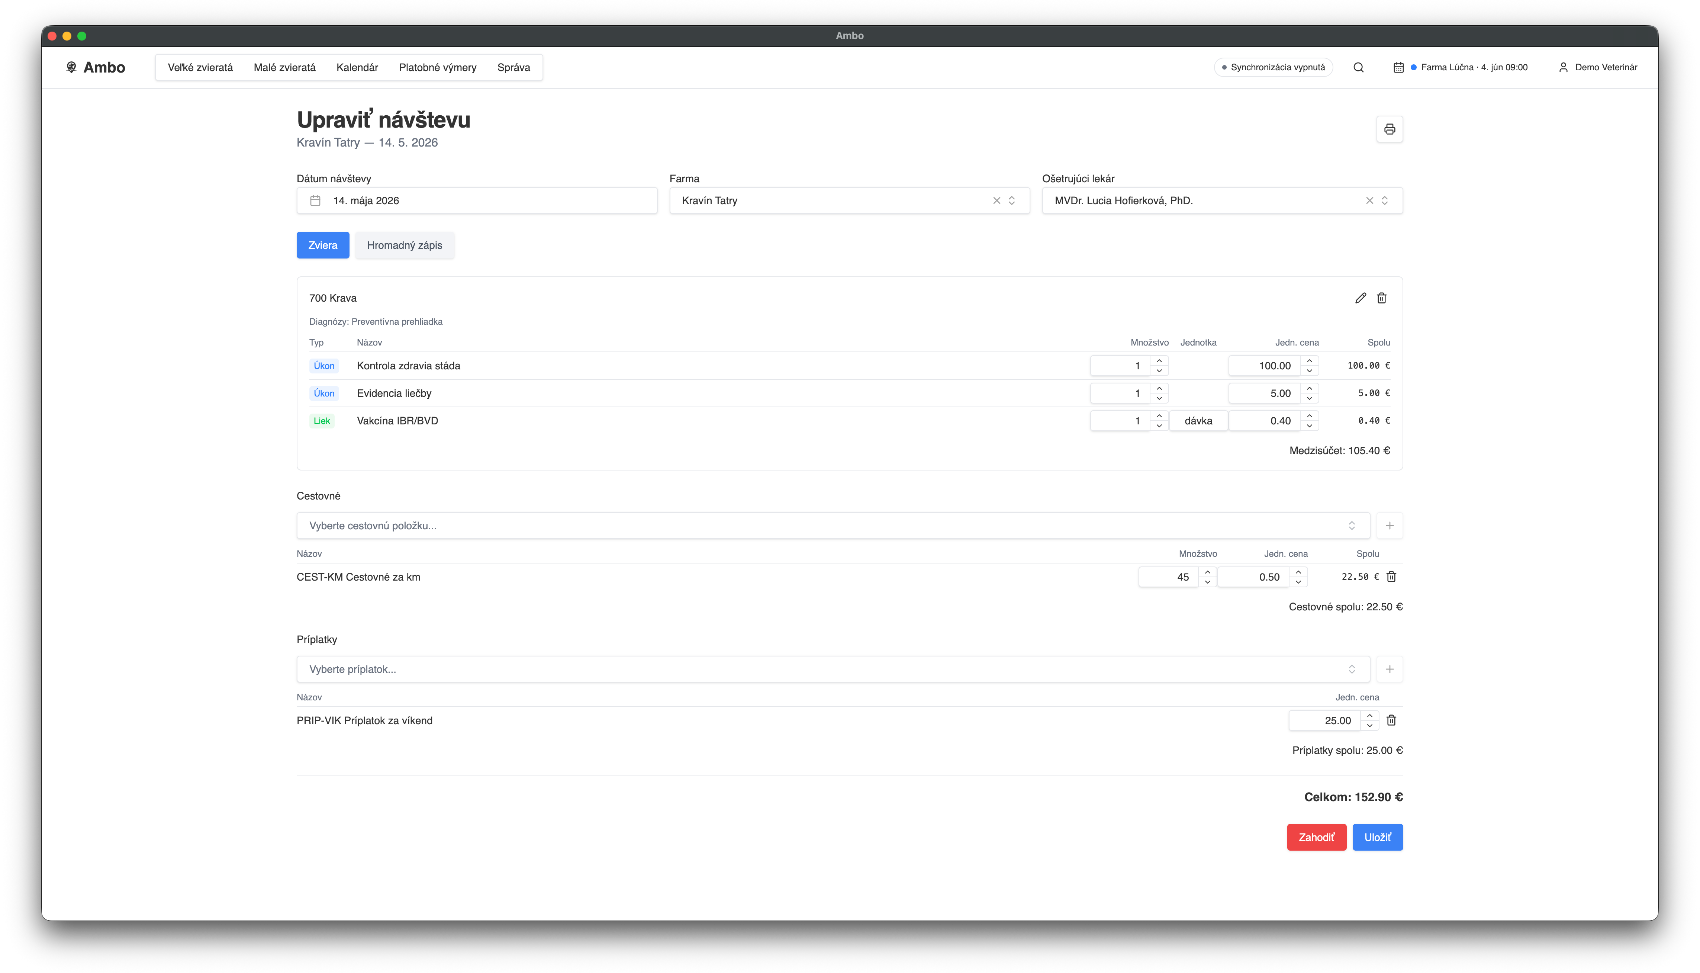Open the Vyberte príplatok dropdown
The height and width of the screenshot is (973, 1700).
point(833,669)
